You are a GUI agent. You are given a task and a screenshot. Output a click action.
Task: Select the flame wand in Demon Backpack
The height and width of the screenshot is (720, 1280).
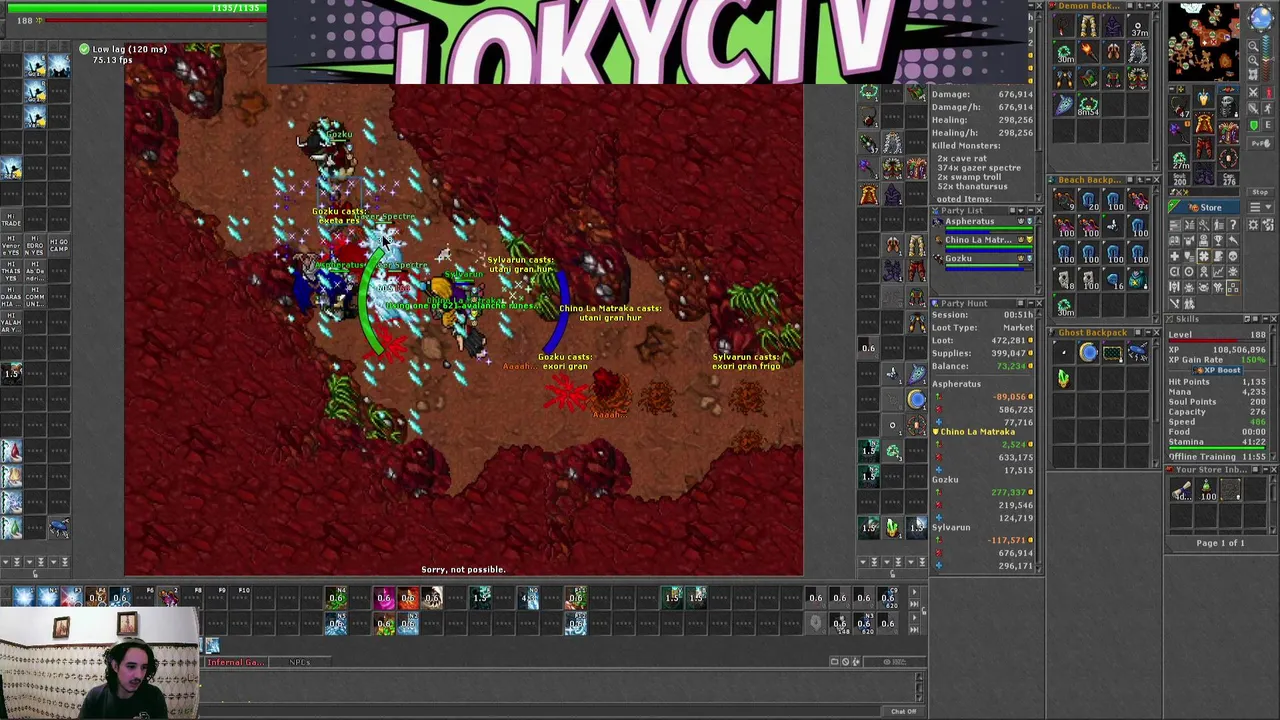pyautogui.click(x=1088, y=51)
